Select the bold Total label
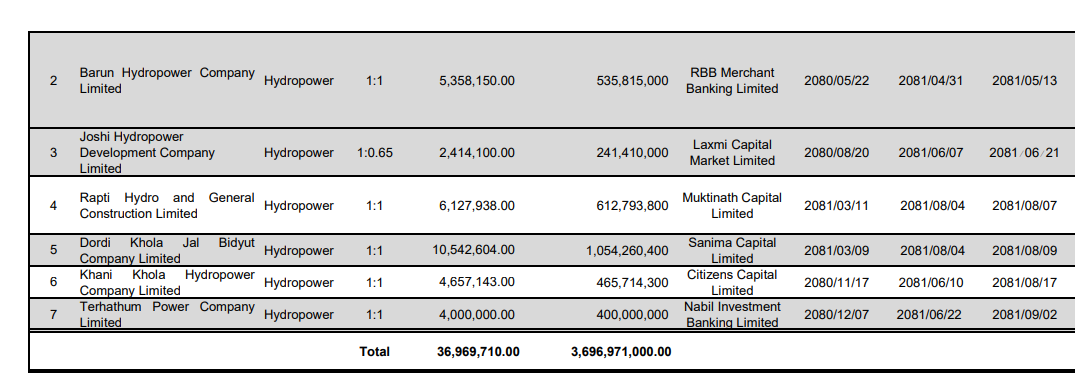The height and width of the screenshot is (376, 1075). click(x=374, y=351)
